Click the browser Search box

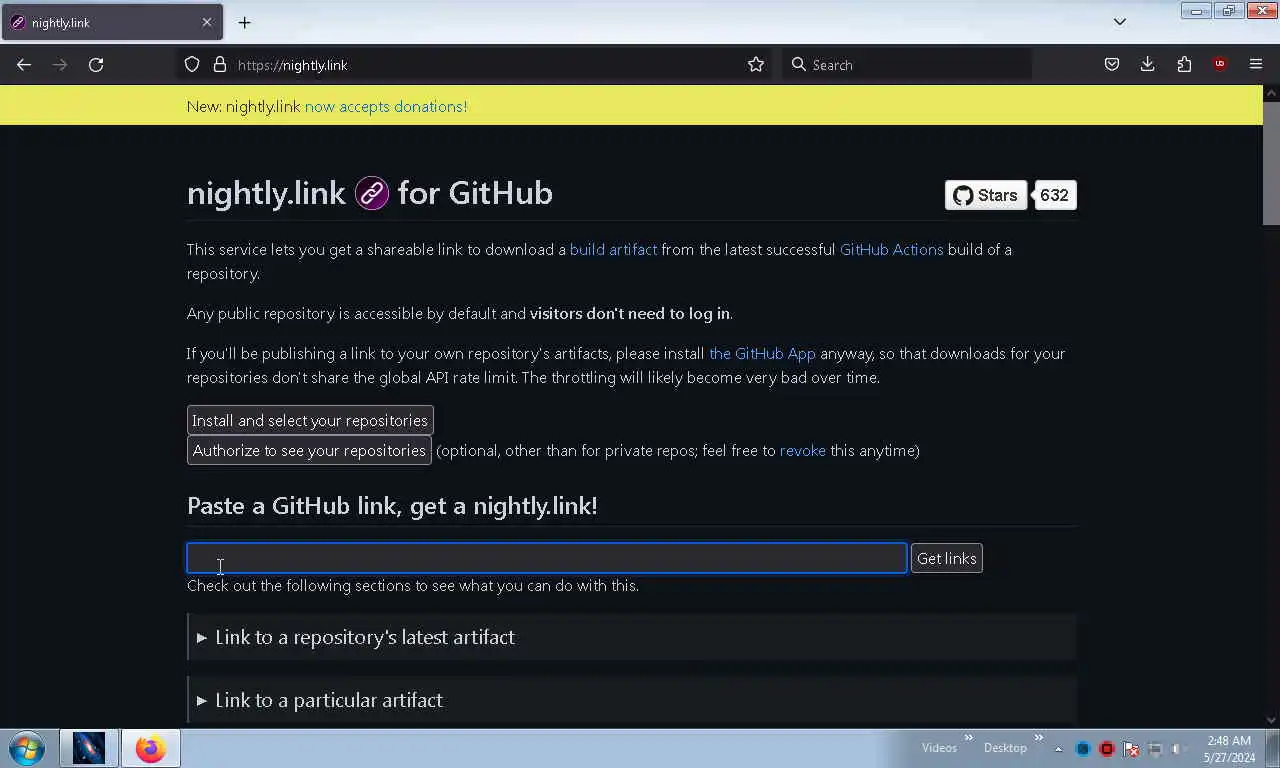(907, 65)
